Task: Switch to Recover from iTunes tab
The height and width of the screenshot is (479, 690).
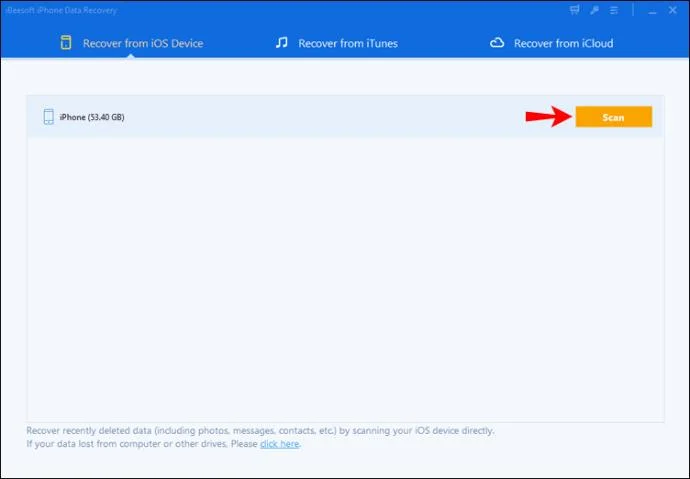Action: pyautogui.click(x=337, y=43)
